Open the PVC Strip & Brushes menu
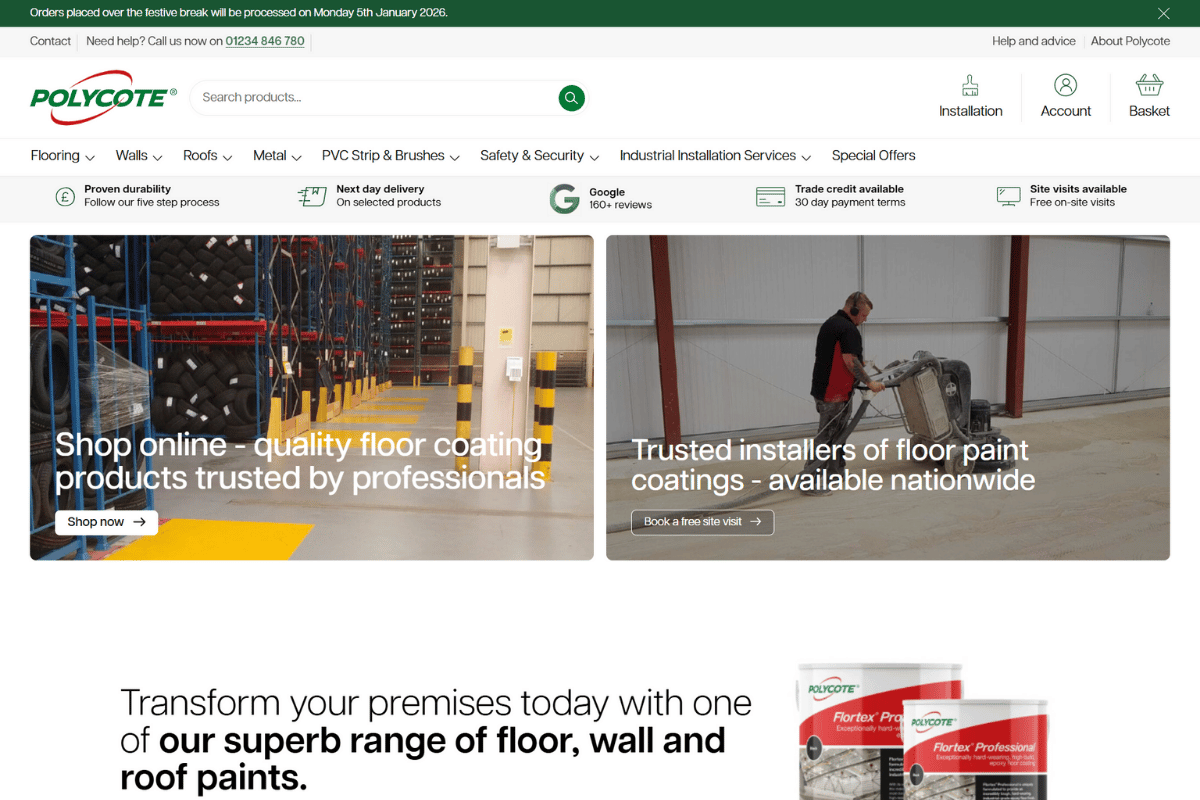The image size is (1200, 800). coord(390,156)
